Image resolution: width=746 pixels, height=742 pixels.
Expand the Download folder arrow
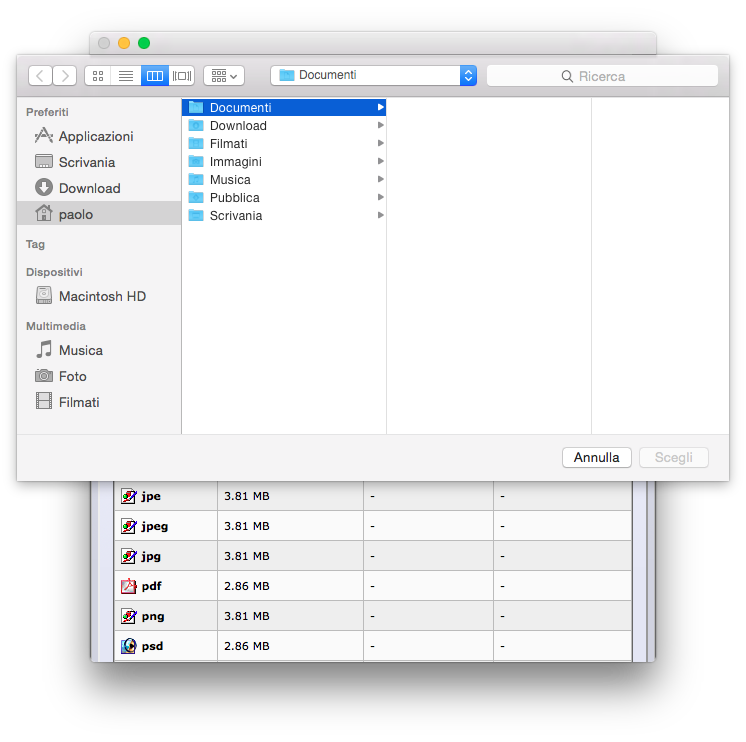tap(381, 125)
